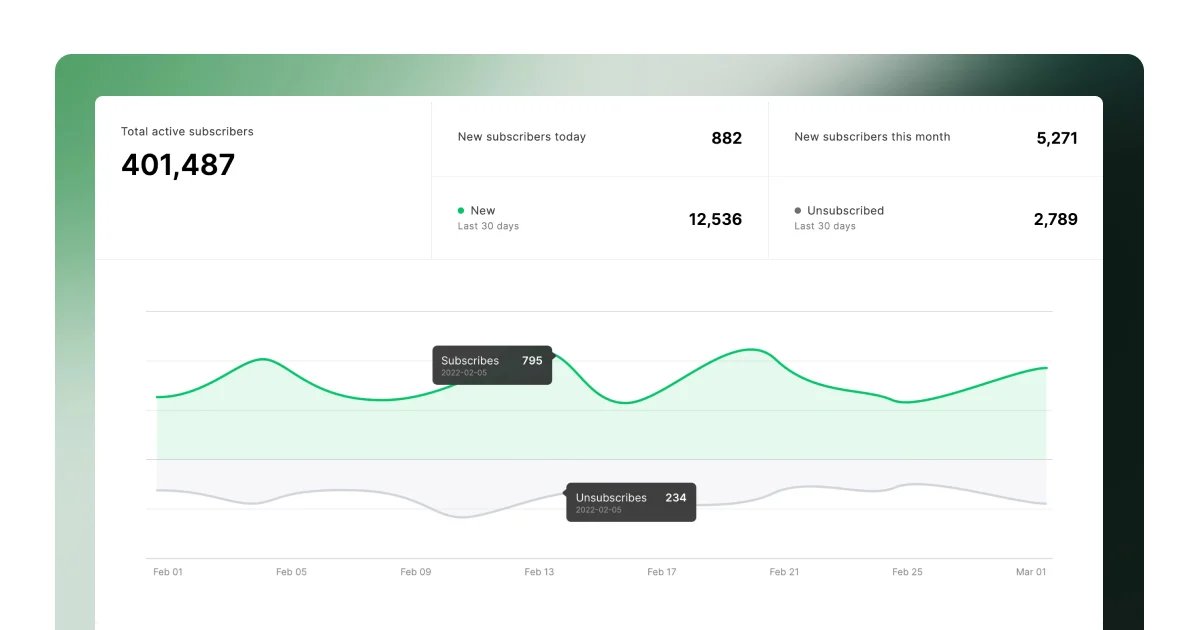Select the 882 new subscribers value
Image resolution: width=1200 pixels, height=630 pixels.
point(727,138)
